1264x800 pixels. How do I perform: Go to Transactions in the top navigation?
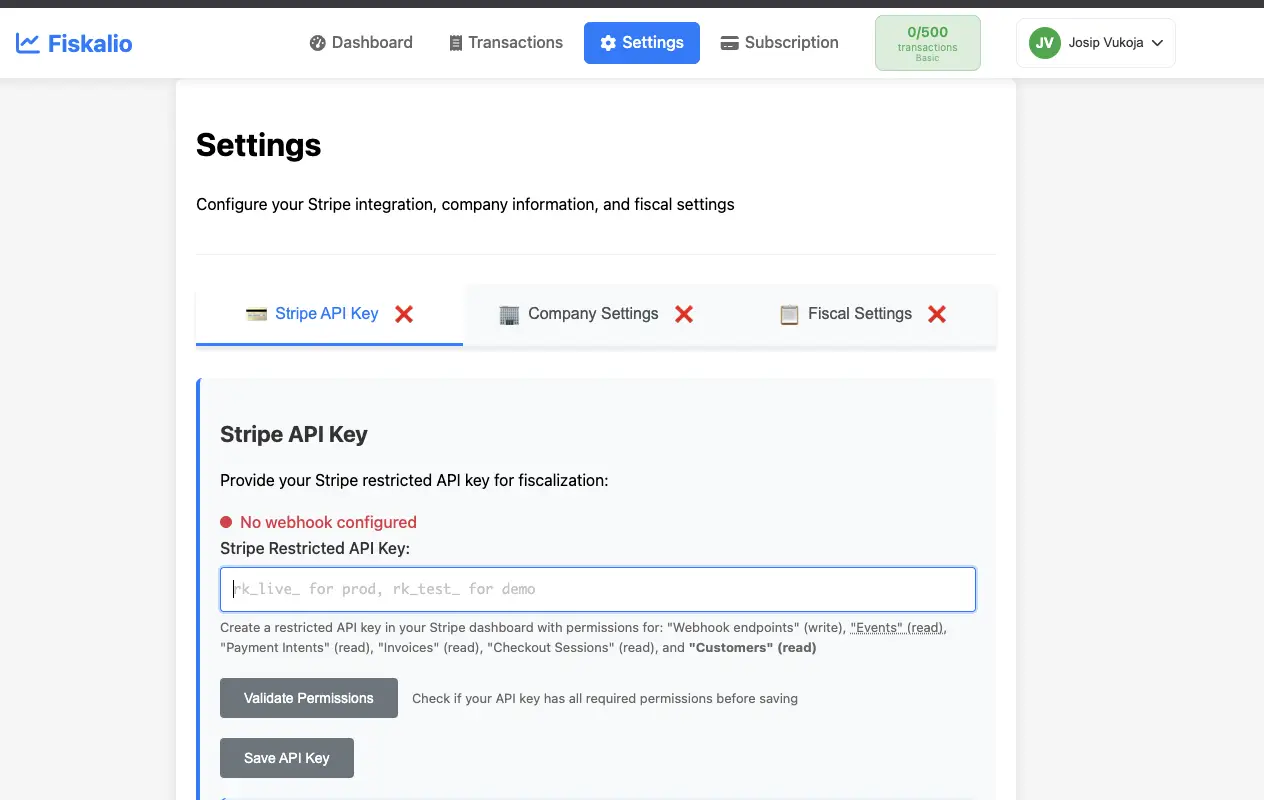[506, 43]
